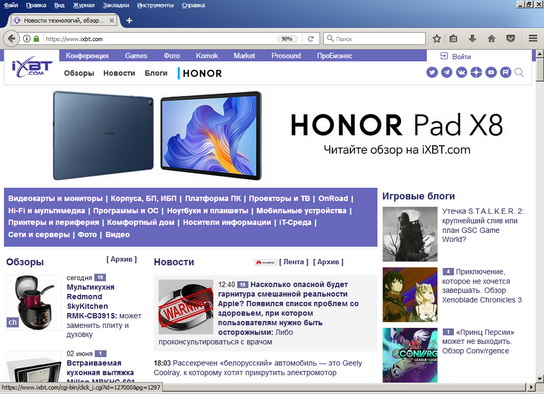Click the site search magnifier icon
544x394 pixels.
519,72
